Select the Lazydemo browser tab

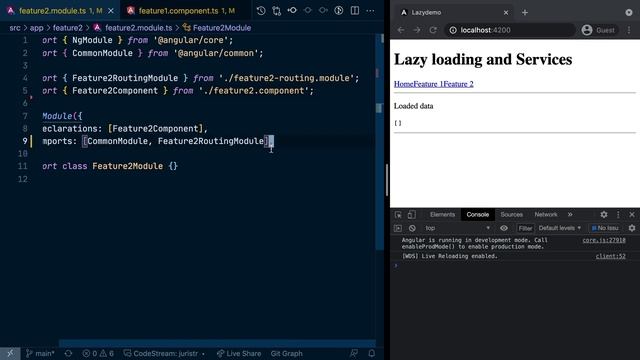[x=453, y=12]
